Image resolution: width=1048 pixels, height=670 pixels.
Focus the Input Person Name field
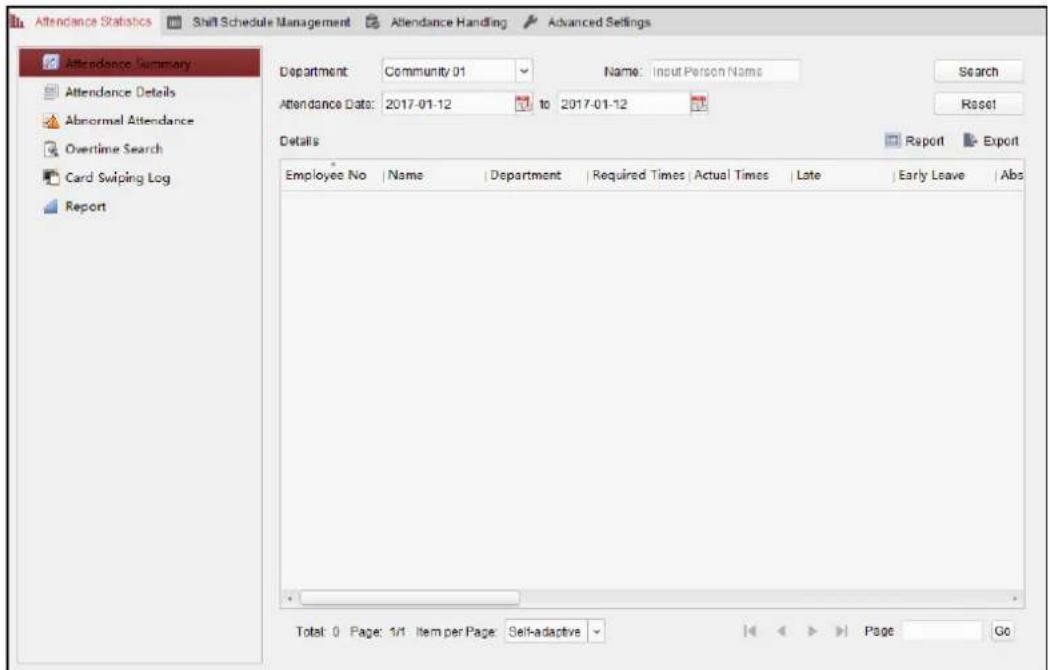coord(724,71)
